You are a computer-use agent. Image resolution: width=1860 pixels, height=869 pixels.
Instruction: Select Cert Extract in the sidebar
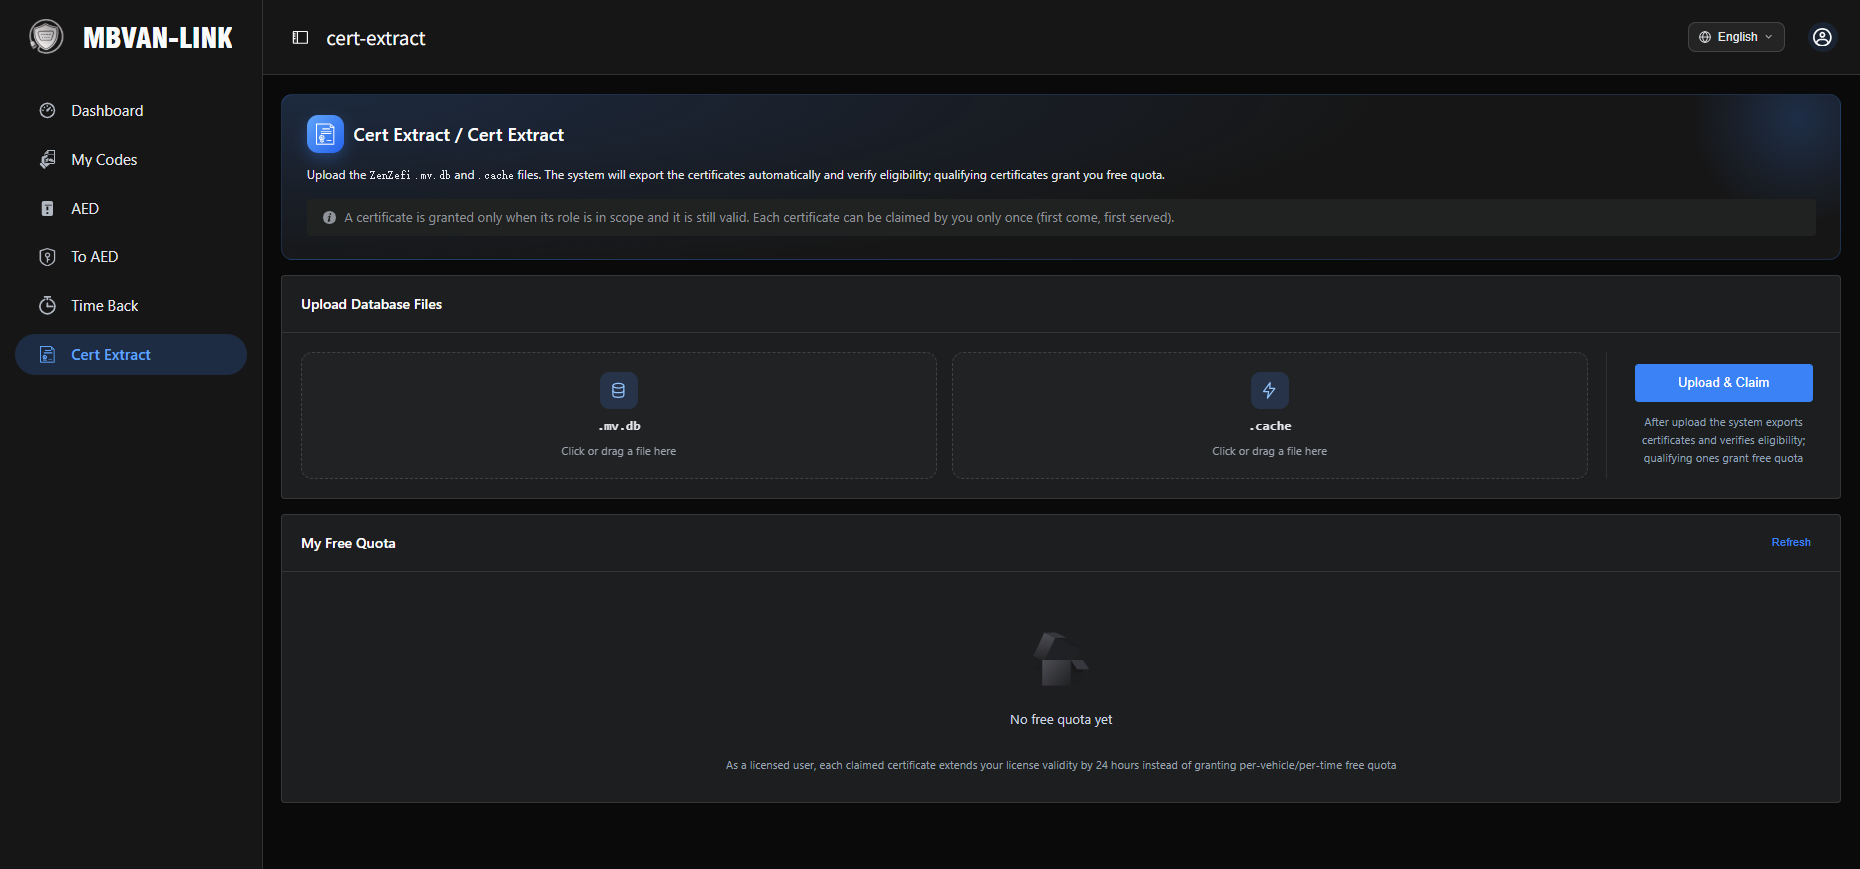pyautogui.click(x=131, y=354)
